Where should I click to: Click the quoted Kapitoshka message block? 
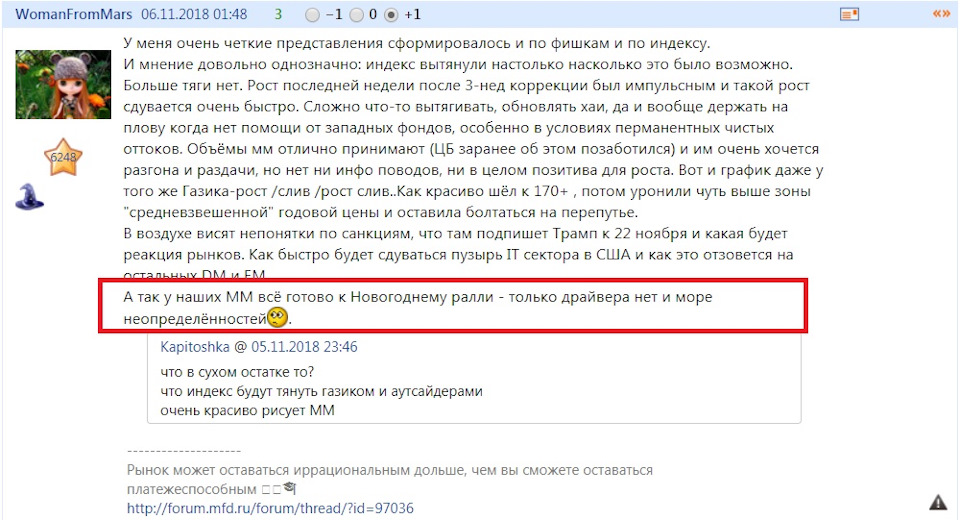(x=474, y=379)
